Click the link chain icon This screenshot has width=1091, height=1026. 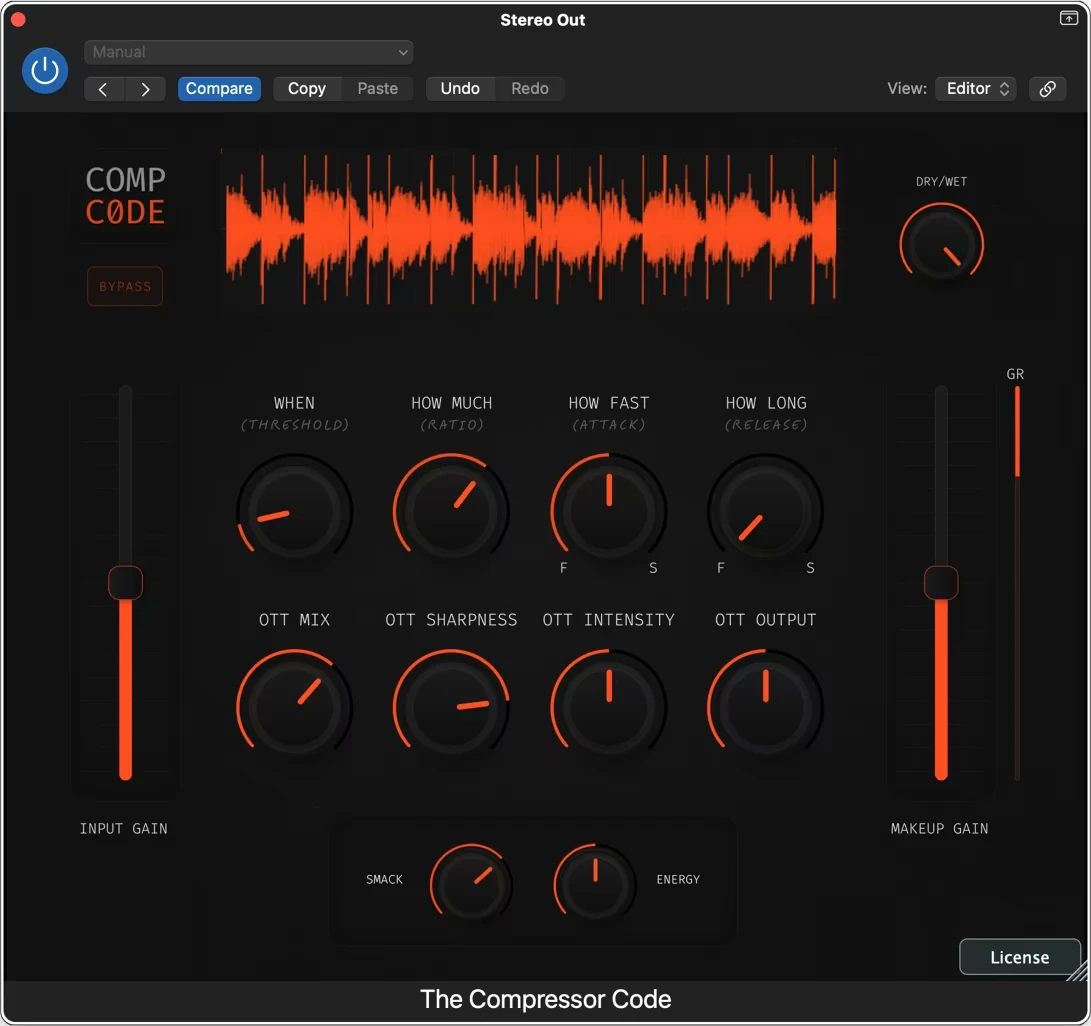click(1047, 89)
